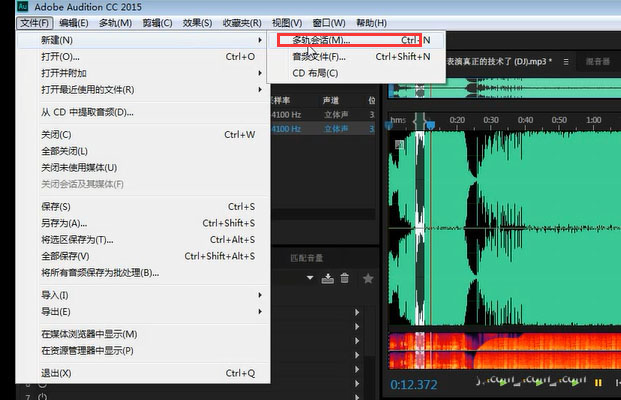The width and height of the screenshot is (621, 400).
Task: Click the overview navigator strip above the ruler
Action: pos(505,88)
